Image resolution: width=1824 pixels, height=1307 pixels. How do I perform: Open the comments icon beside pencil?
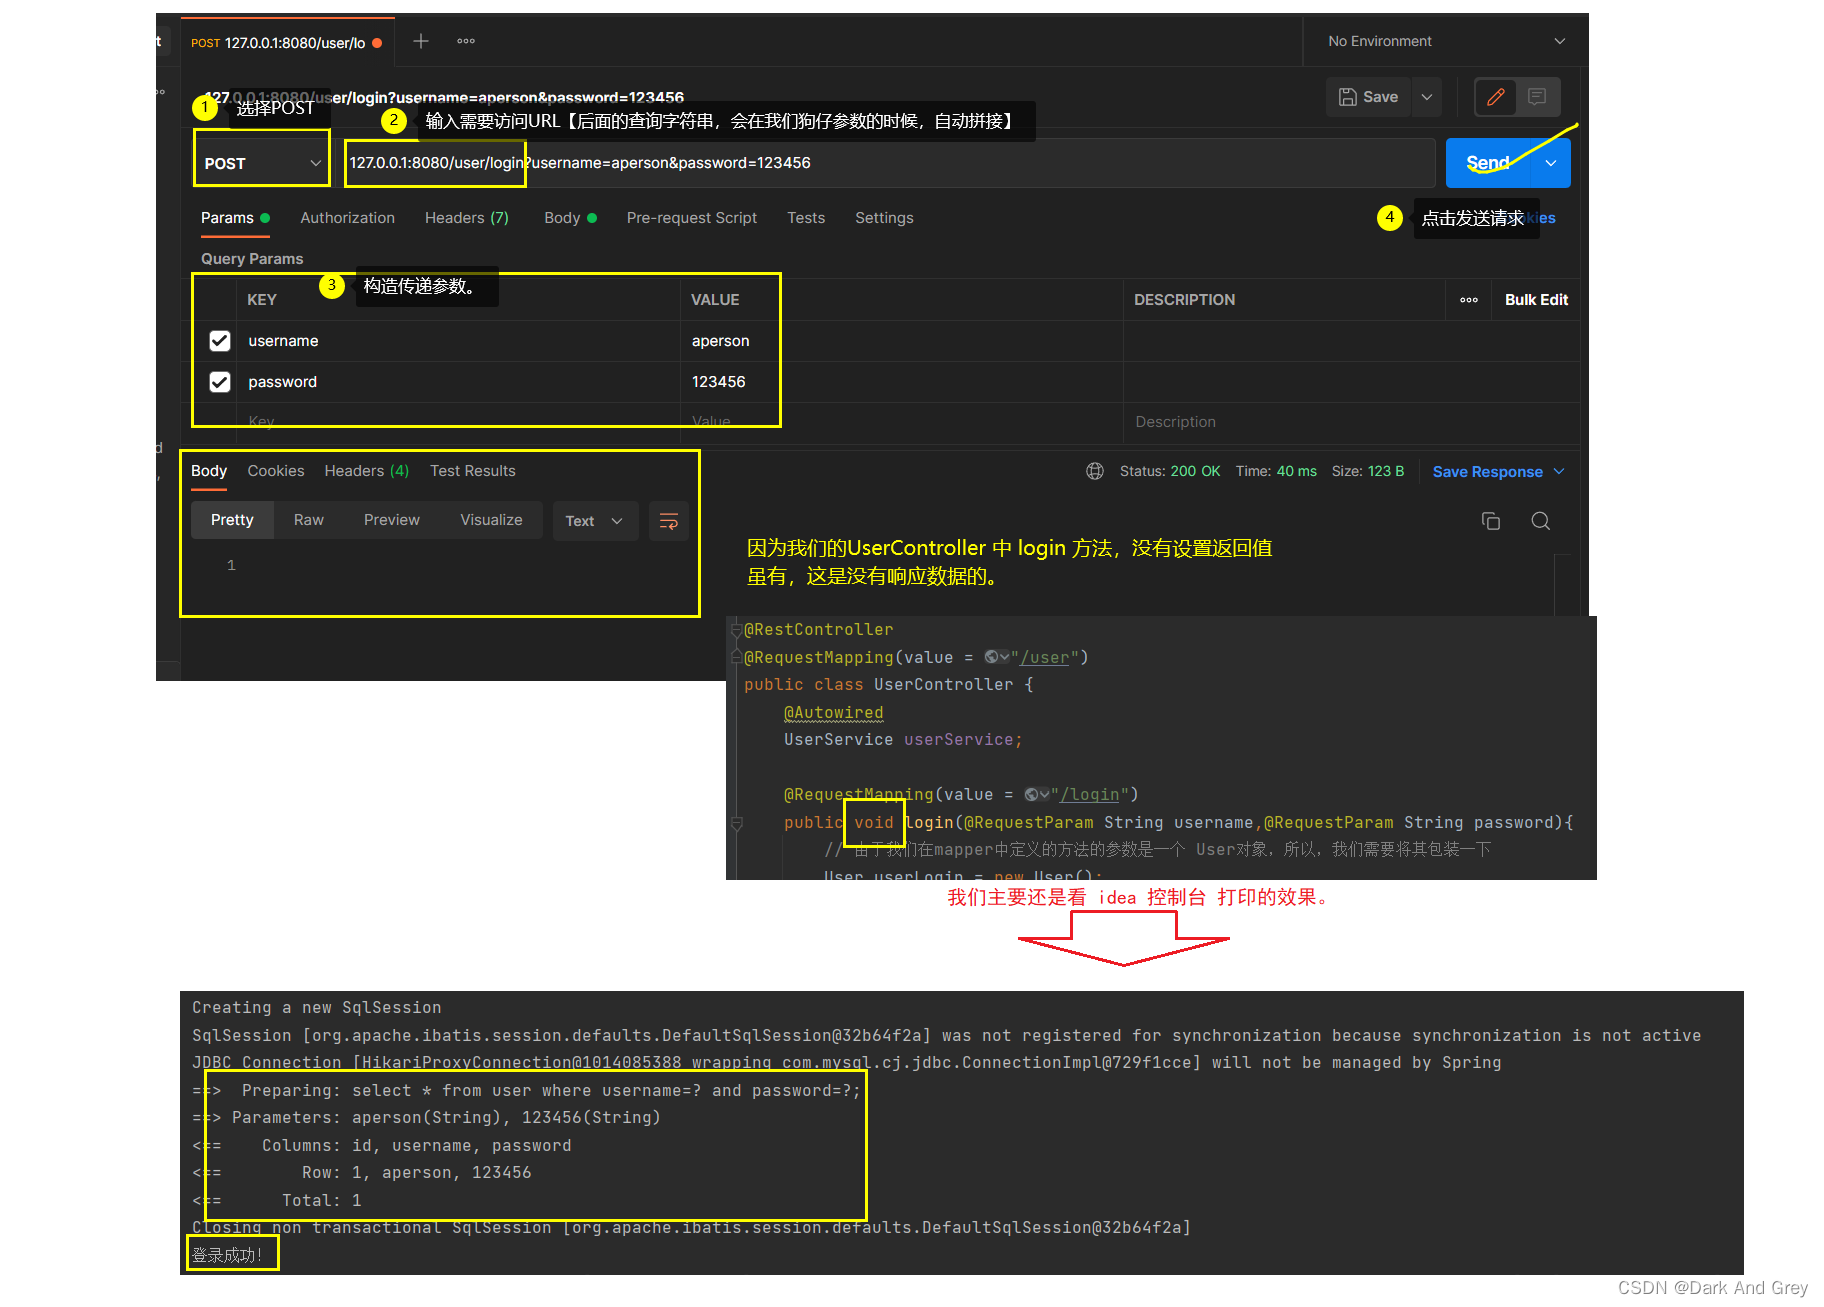[x=1537, y=97]
